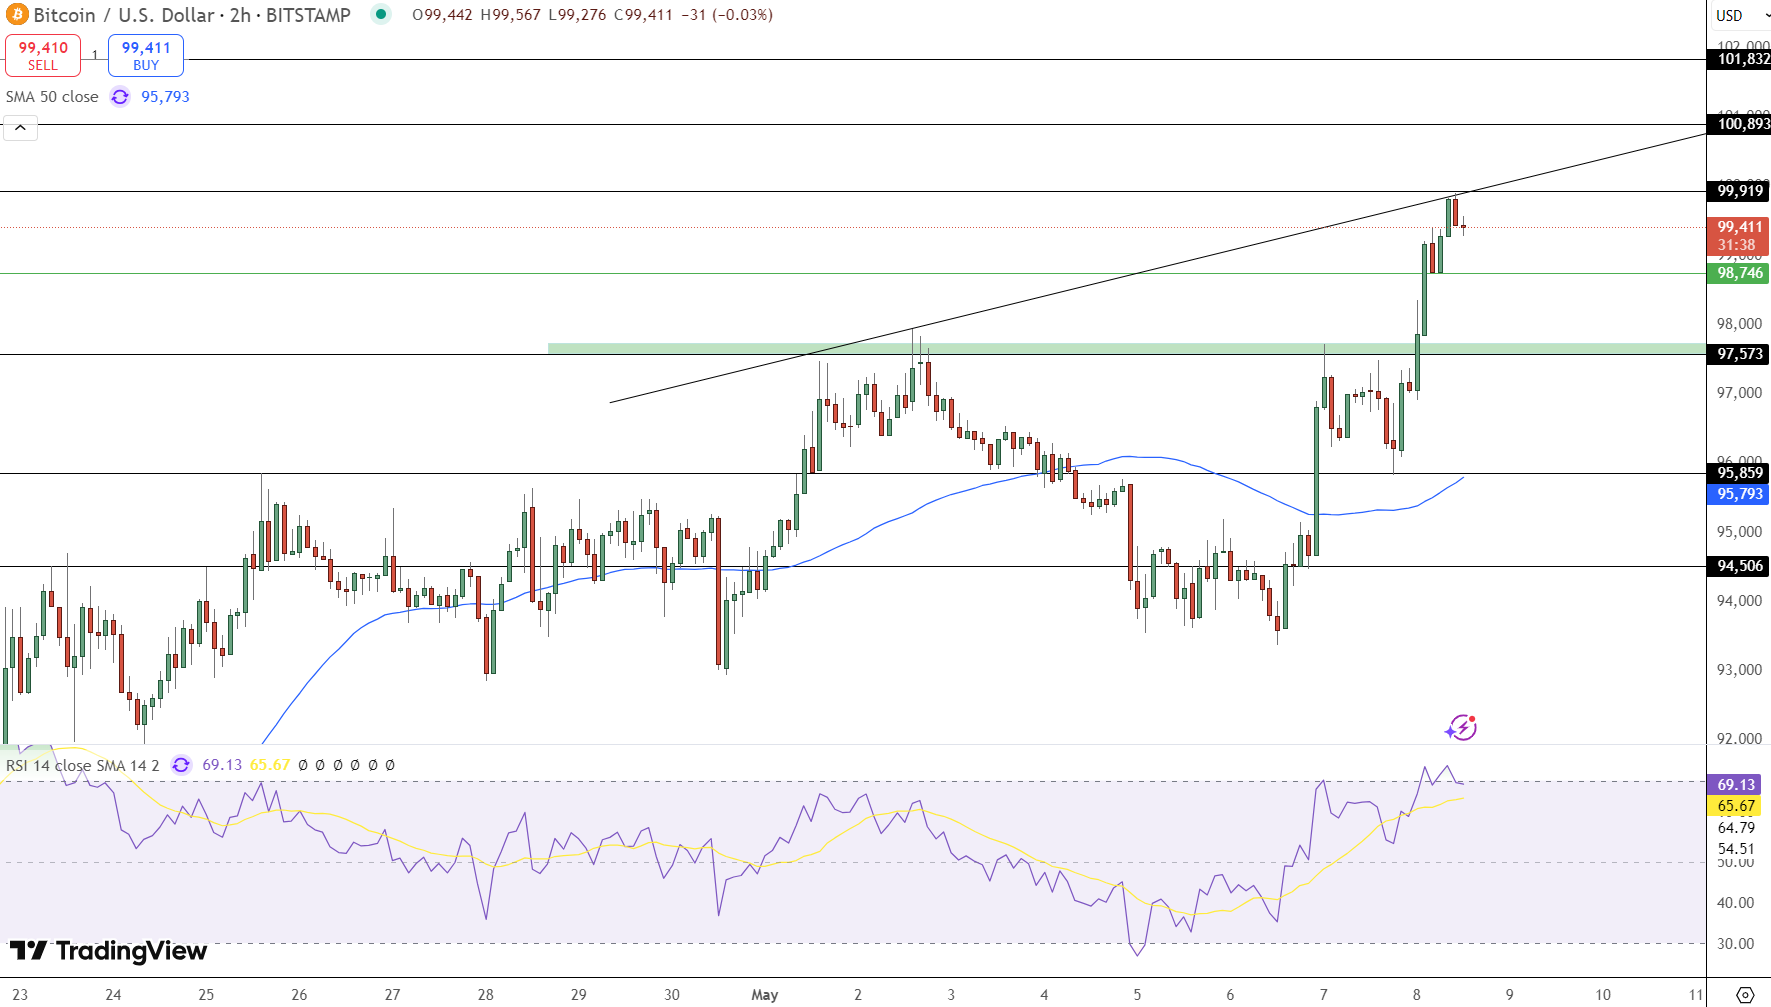Viewport: 1771px width, 1007px height.
Task: Select the RSI 14 close SMA 14 2 label
Action: pyautogui.click(x=83, y=765)
